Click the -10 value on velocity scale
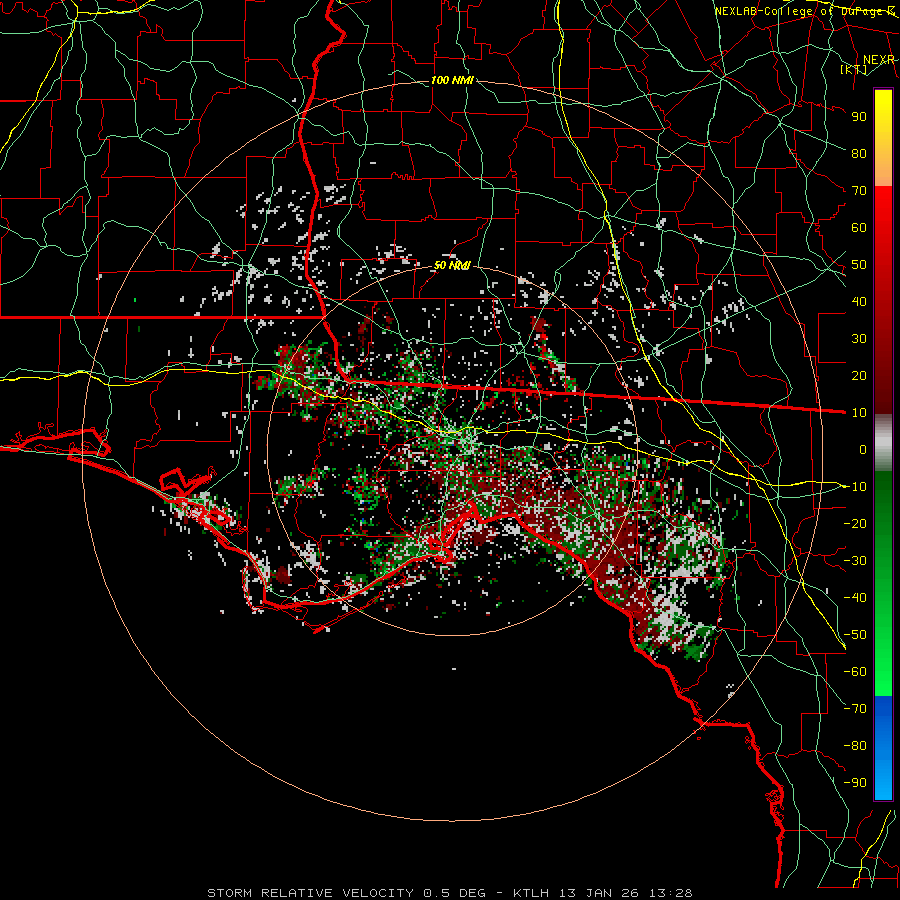Screen dimensions: 900x900 pos(855,487)
